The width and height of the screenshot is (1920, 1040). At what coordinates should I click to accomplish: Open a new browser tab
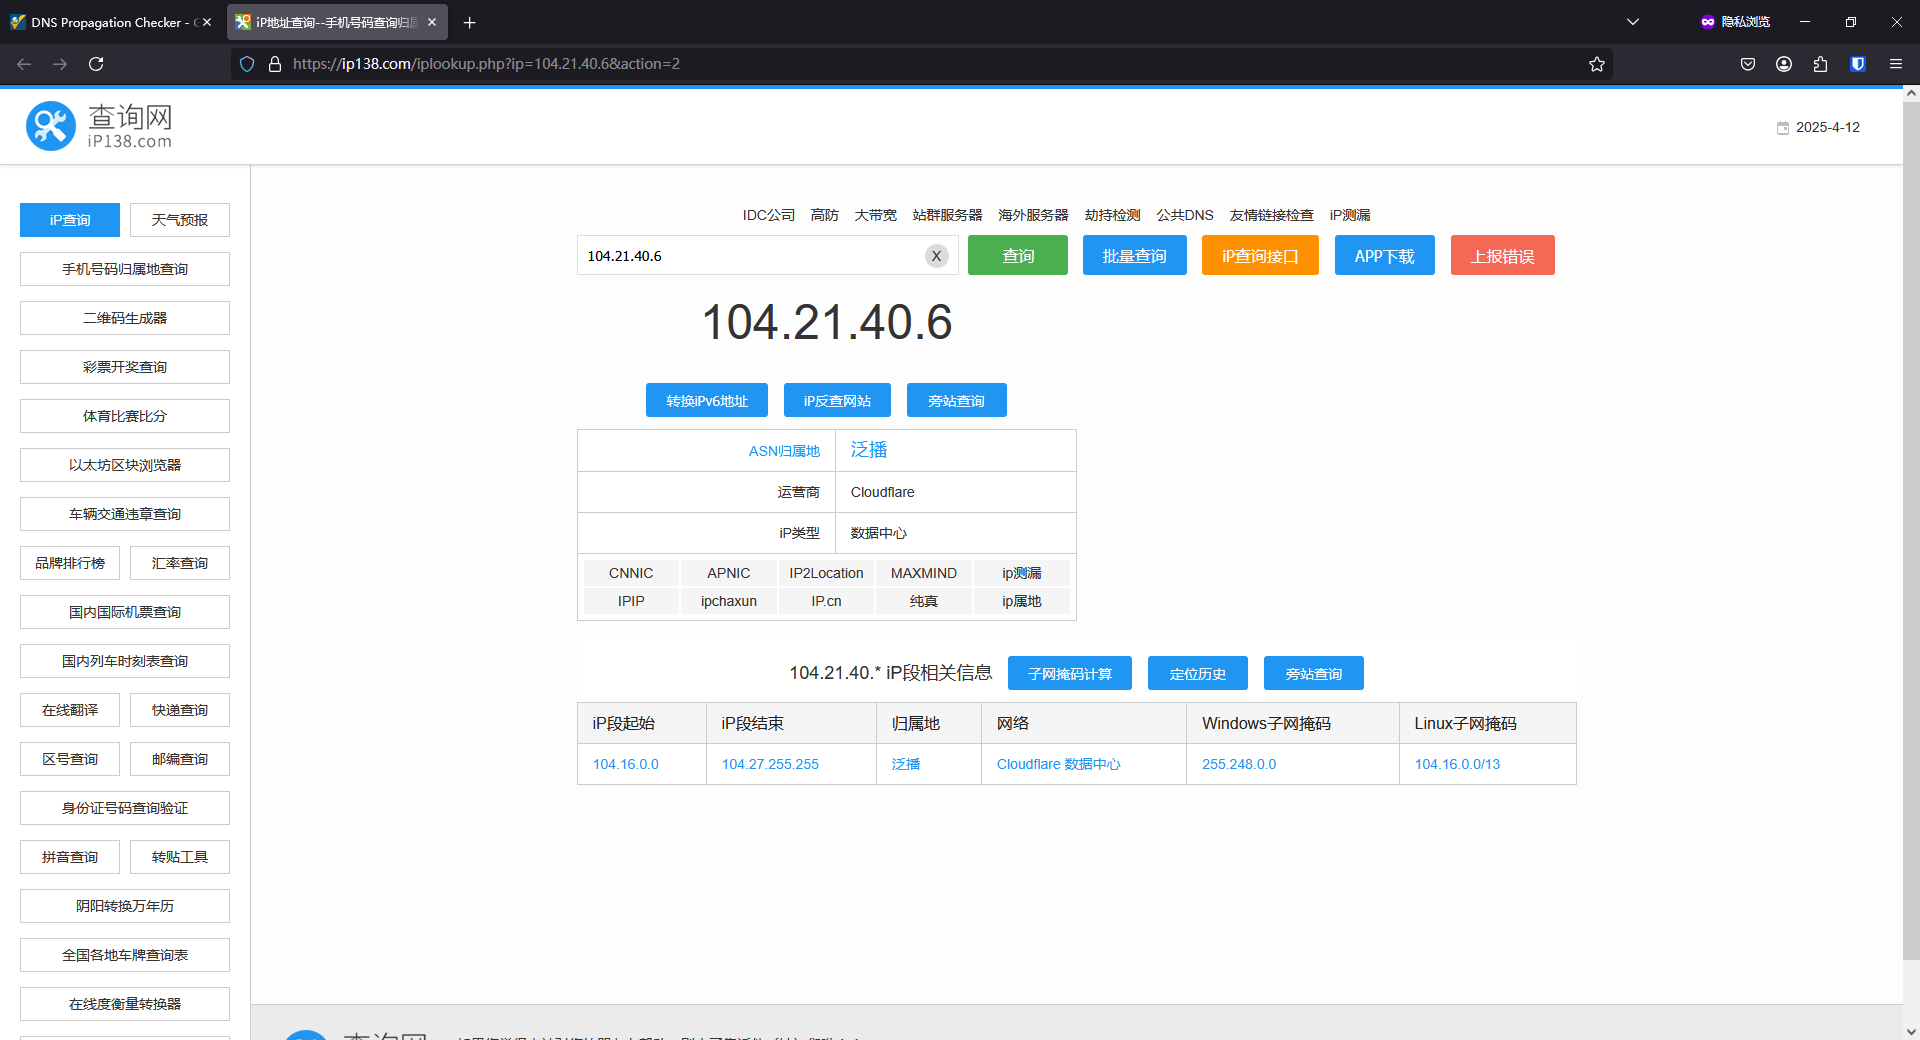coord(470,22)
